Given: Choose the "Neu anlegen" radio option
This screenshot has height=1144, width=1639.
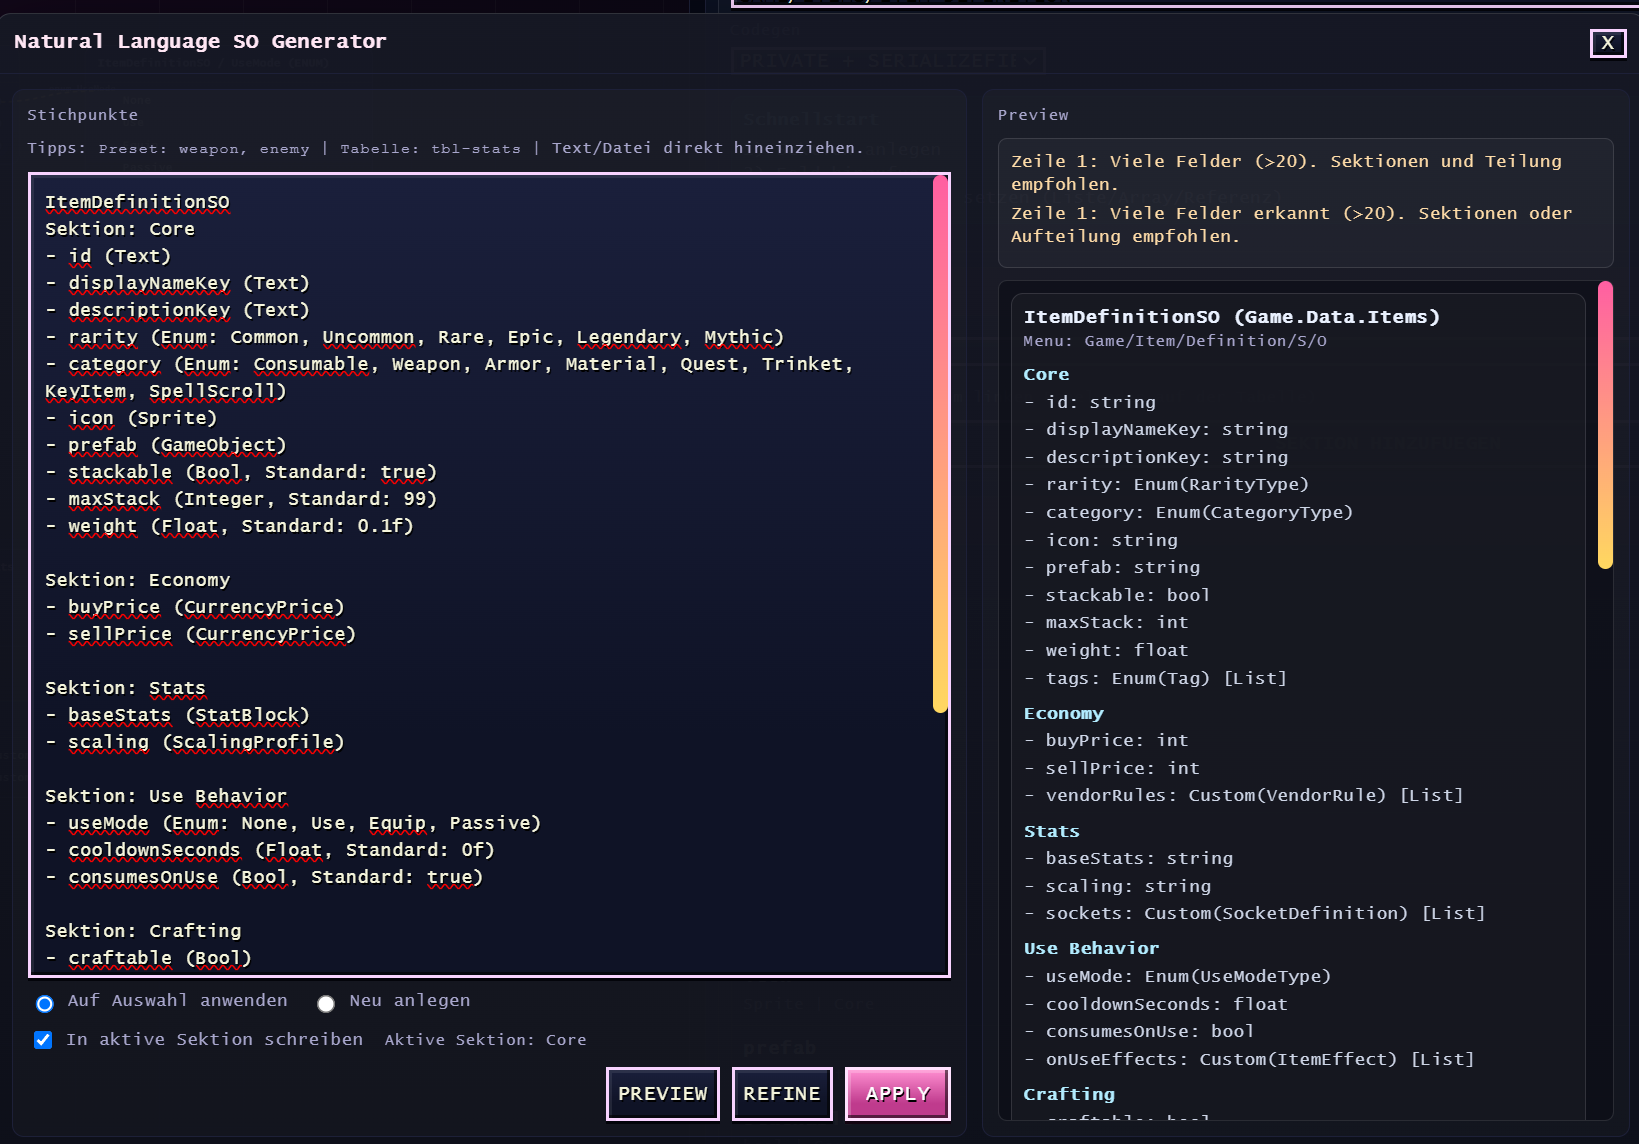Looking at the screenshot, I should [x=326, y=1003].
